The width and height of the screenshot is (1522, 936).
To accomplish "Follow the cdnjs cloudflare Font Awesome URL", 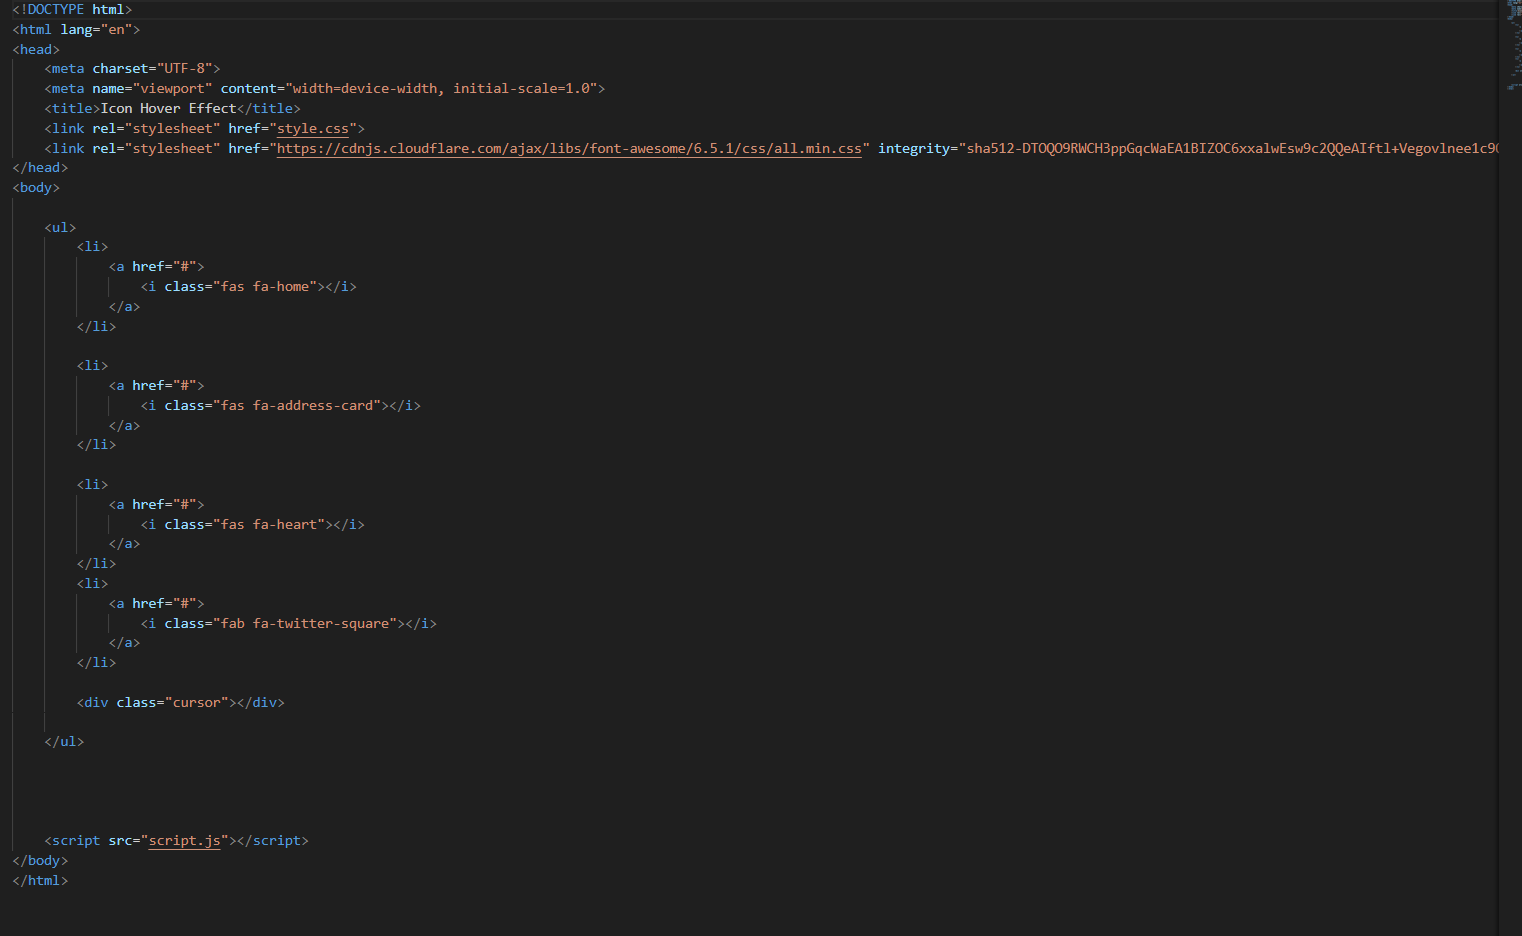I will click(568, 149).
